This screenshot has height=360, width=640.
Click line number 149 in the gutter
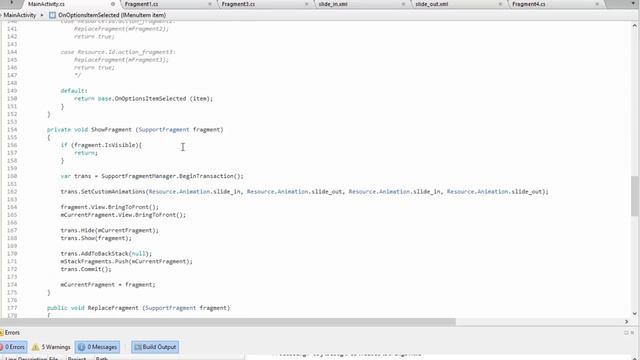tap(12, 91)
